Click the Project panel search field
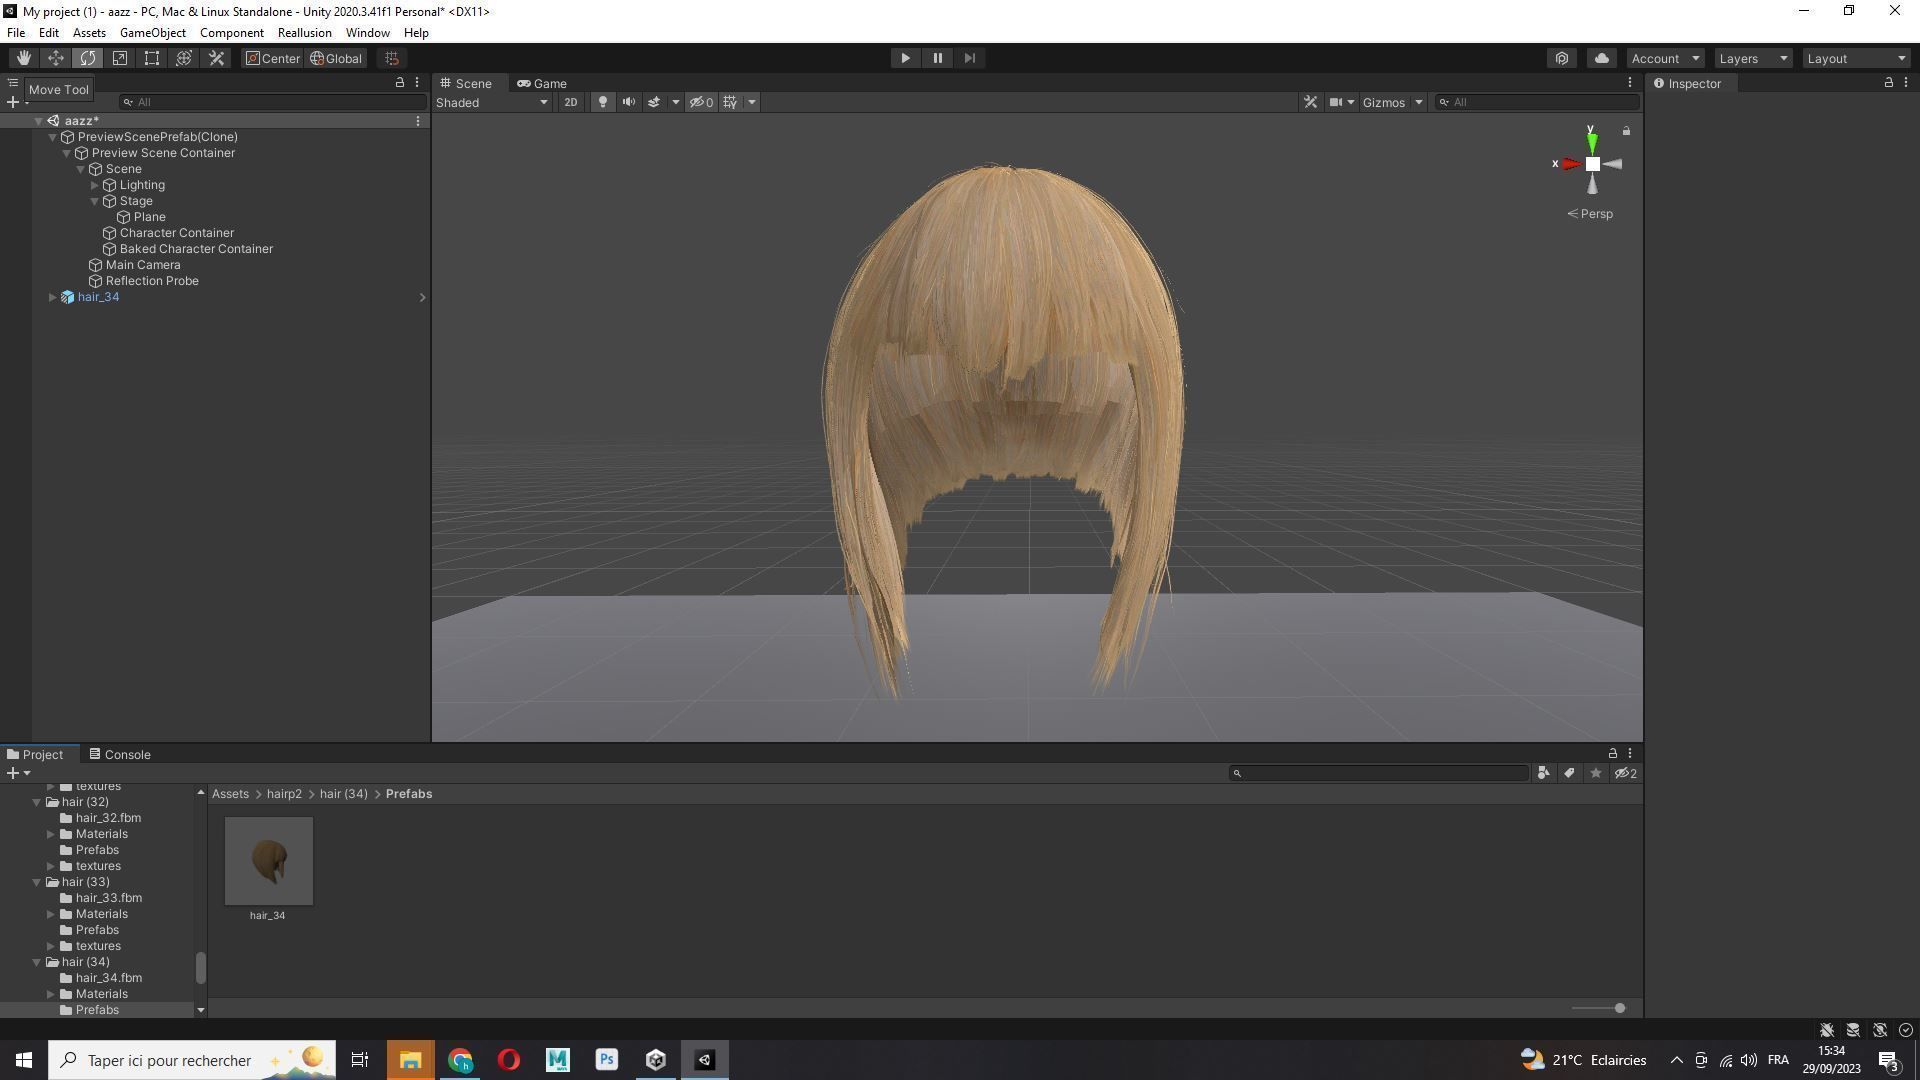The width and height of the screenshot is (1920, 1080). pos(1379,773)
